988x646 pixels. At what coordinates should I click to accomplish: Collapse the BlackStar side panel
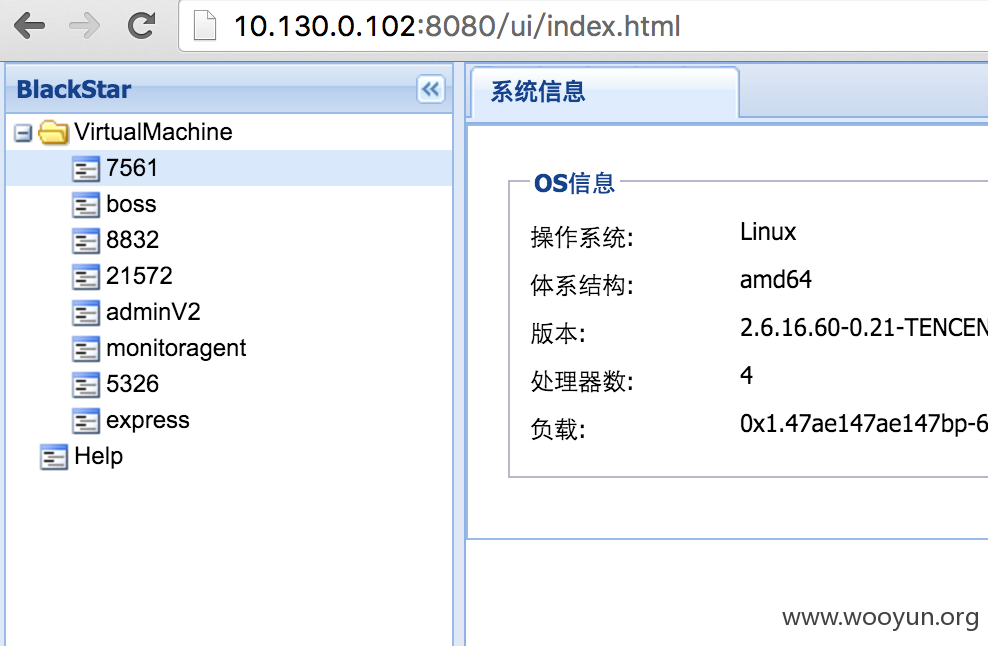431,89
